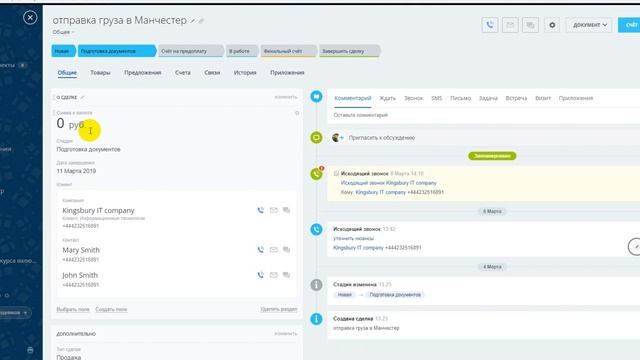
Task: Select the В работе stage
Action: pyautogui.click(x=242, y=51)
